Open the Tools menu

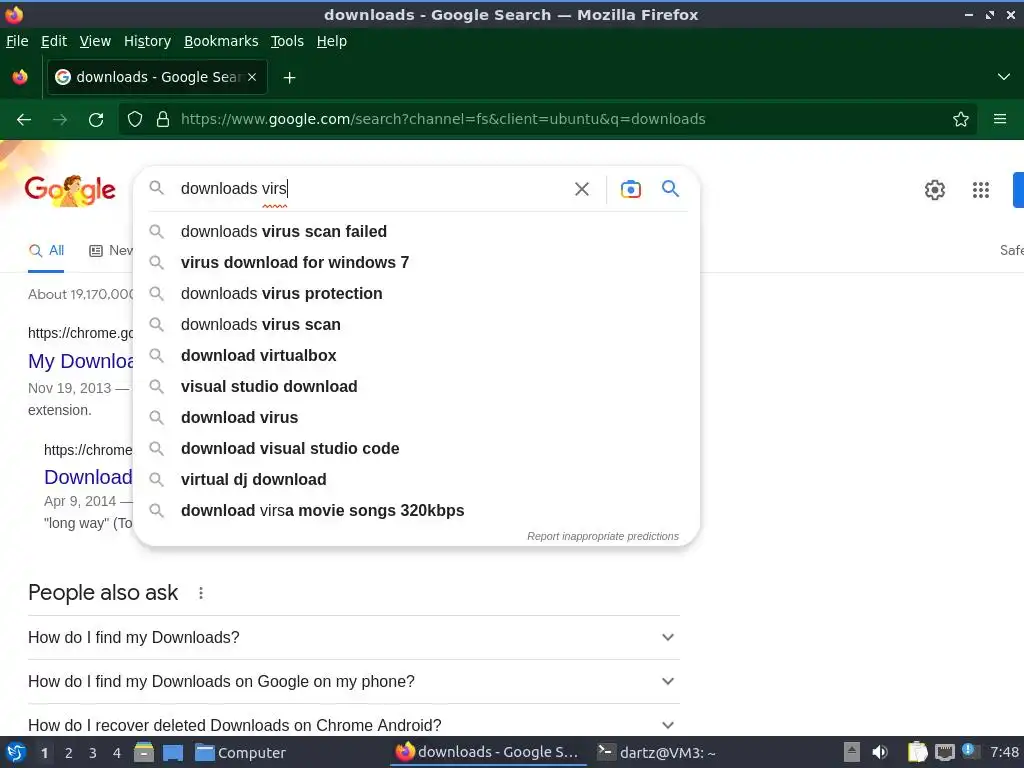pos(287,41)
